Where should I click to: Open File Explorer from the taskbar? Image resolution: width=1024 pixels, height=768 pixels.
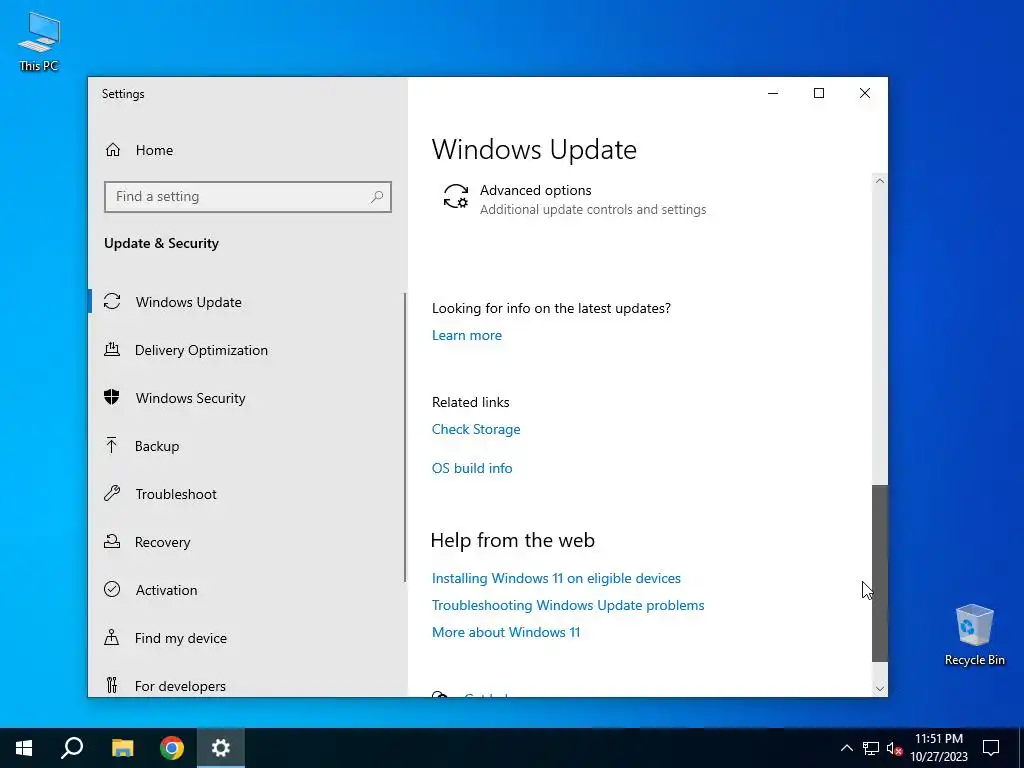[122, 748]
